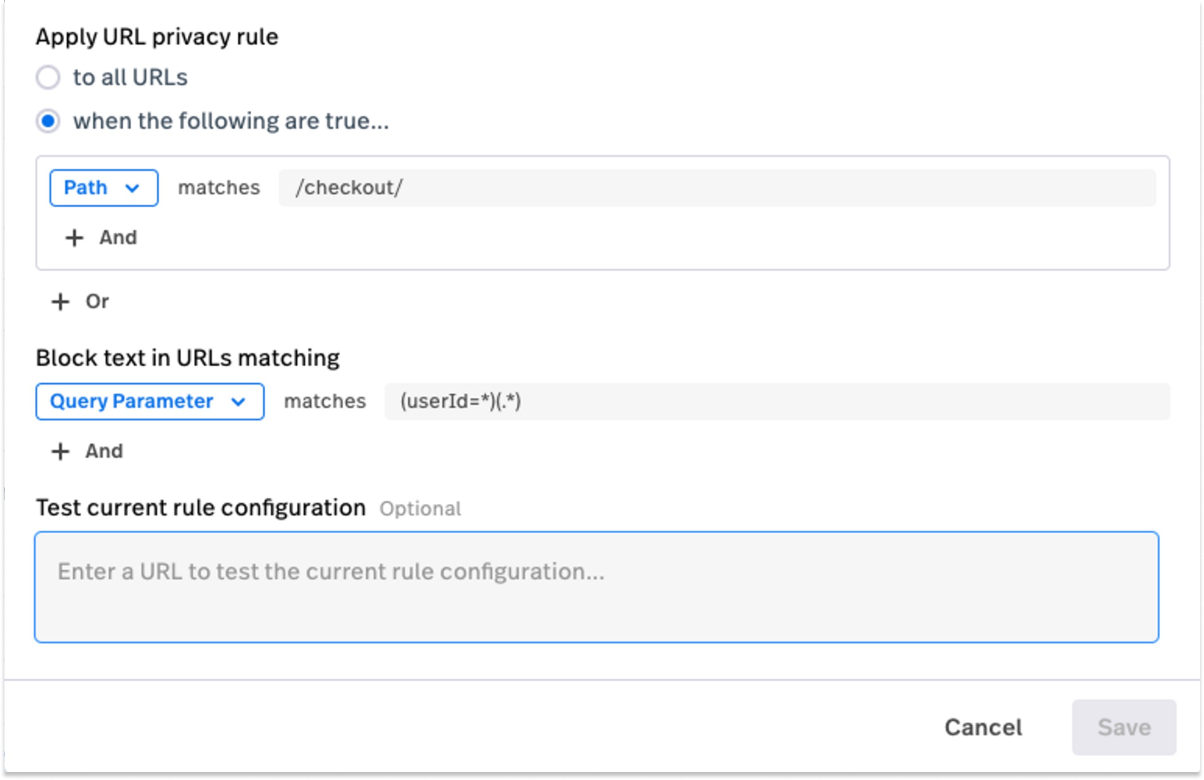Click the chevron in the Path dropdown

coord(132,188)
